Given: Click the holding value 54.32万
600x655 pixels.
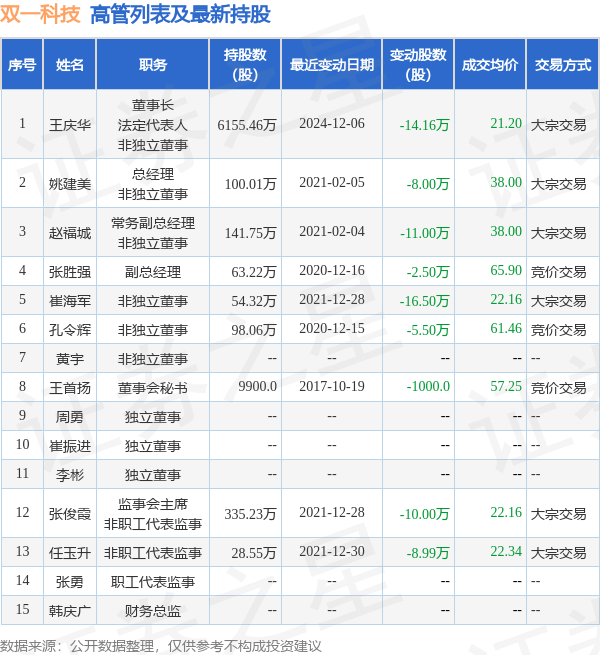Looking at the screenshot, I should [x=254, y=300].
